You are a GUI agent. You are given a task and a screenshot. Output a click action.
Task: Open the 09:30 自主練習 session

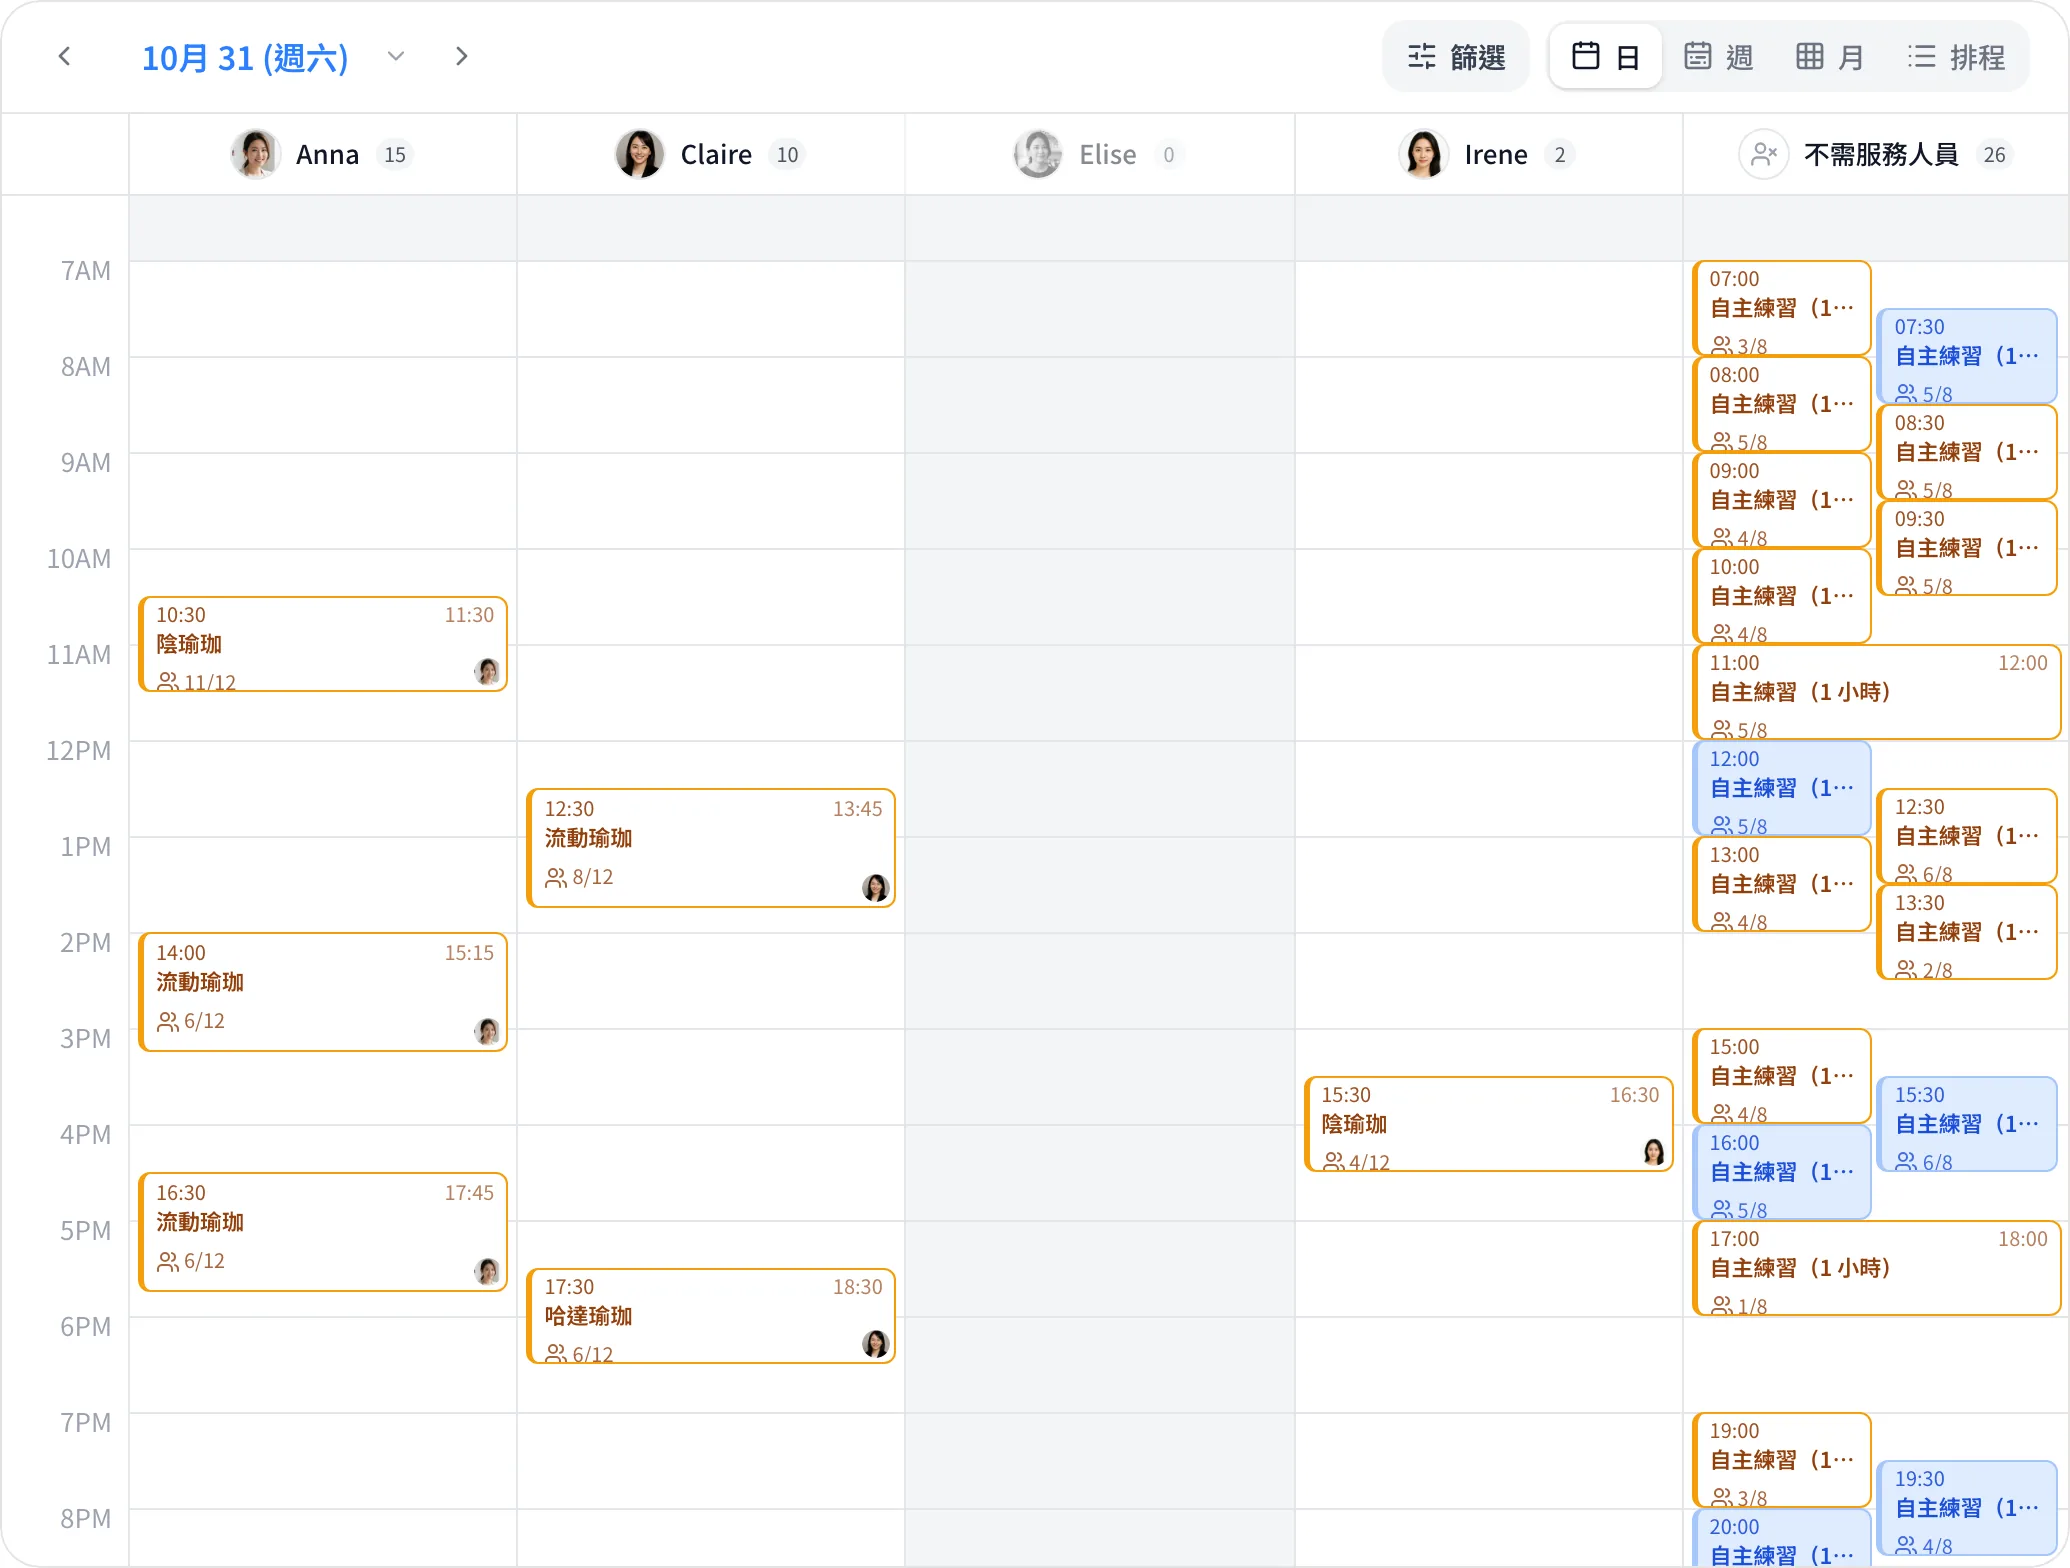tap(1967, 548)
